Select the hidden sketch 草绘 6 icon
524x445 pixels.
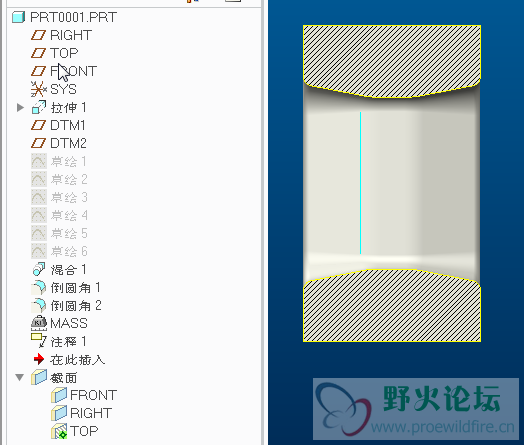pos(39,251)
